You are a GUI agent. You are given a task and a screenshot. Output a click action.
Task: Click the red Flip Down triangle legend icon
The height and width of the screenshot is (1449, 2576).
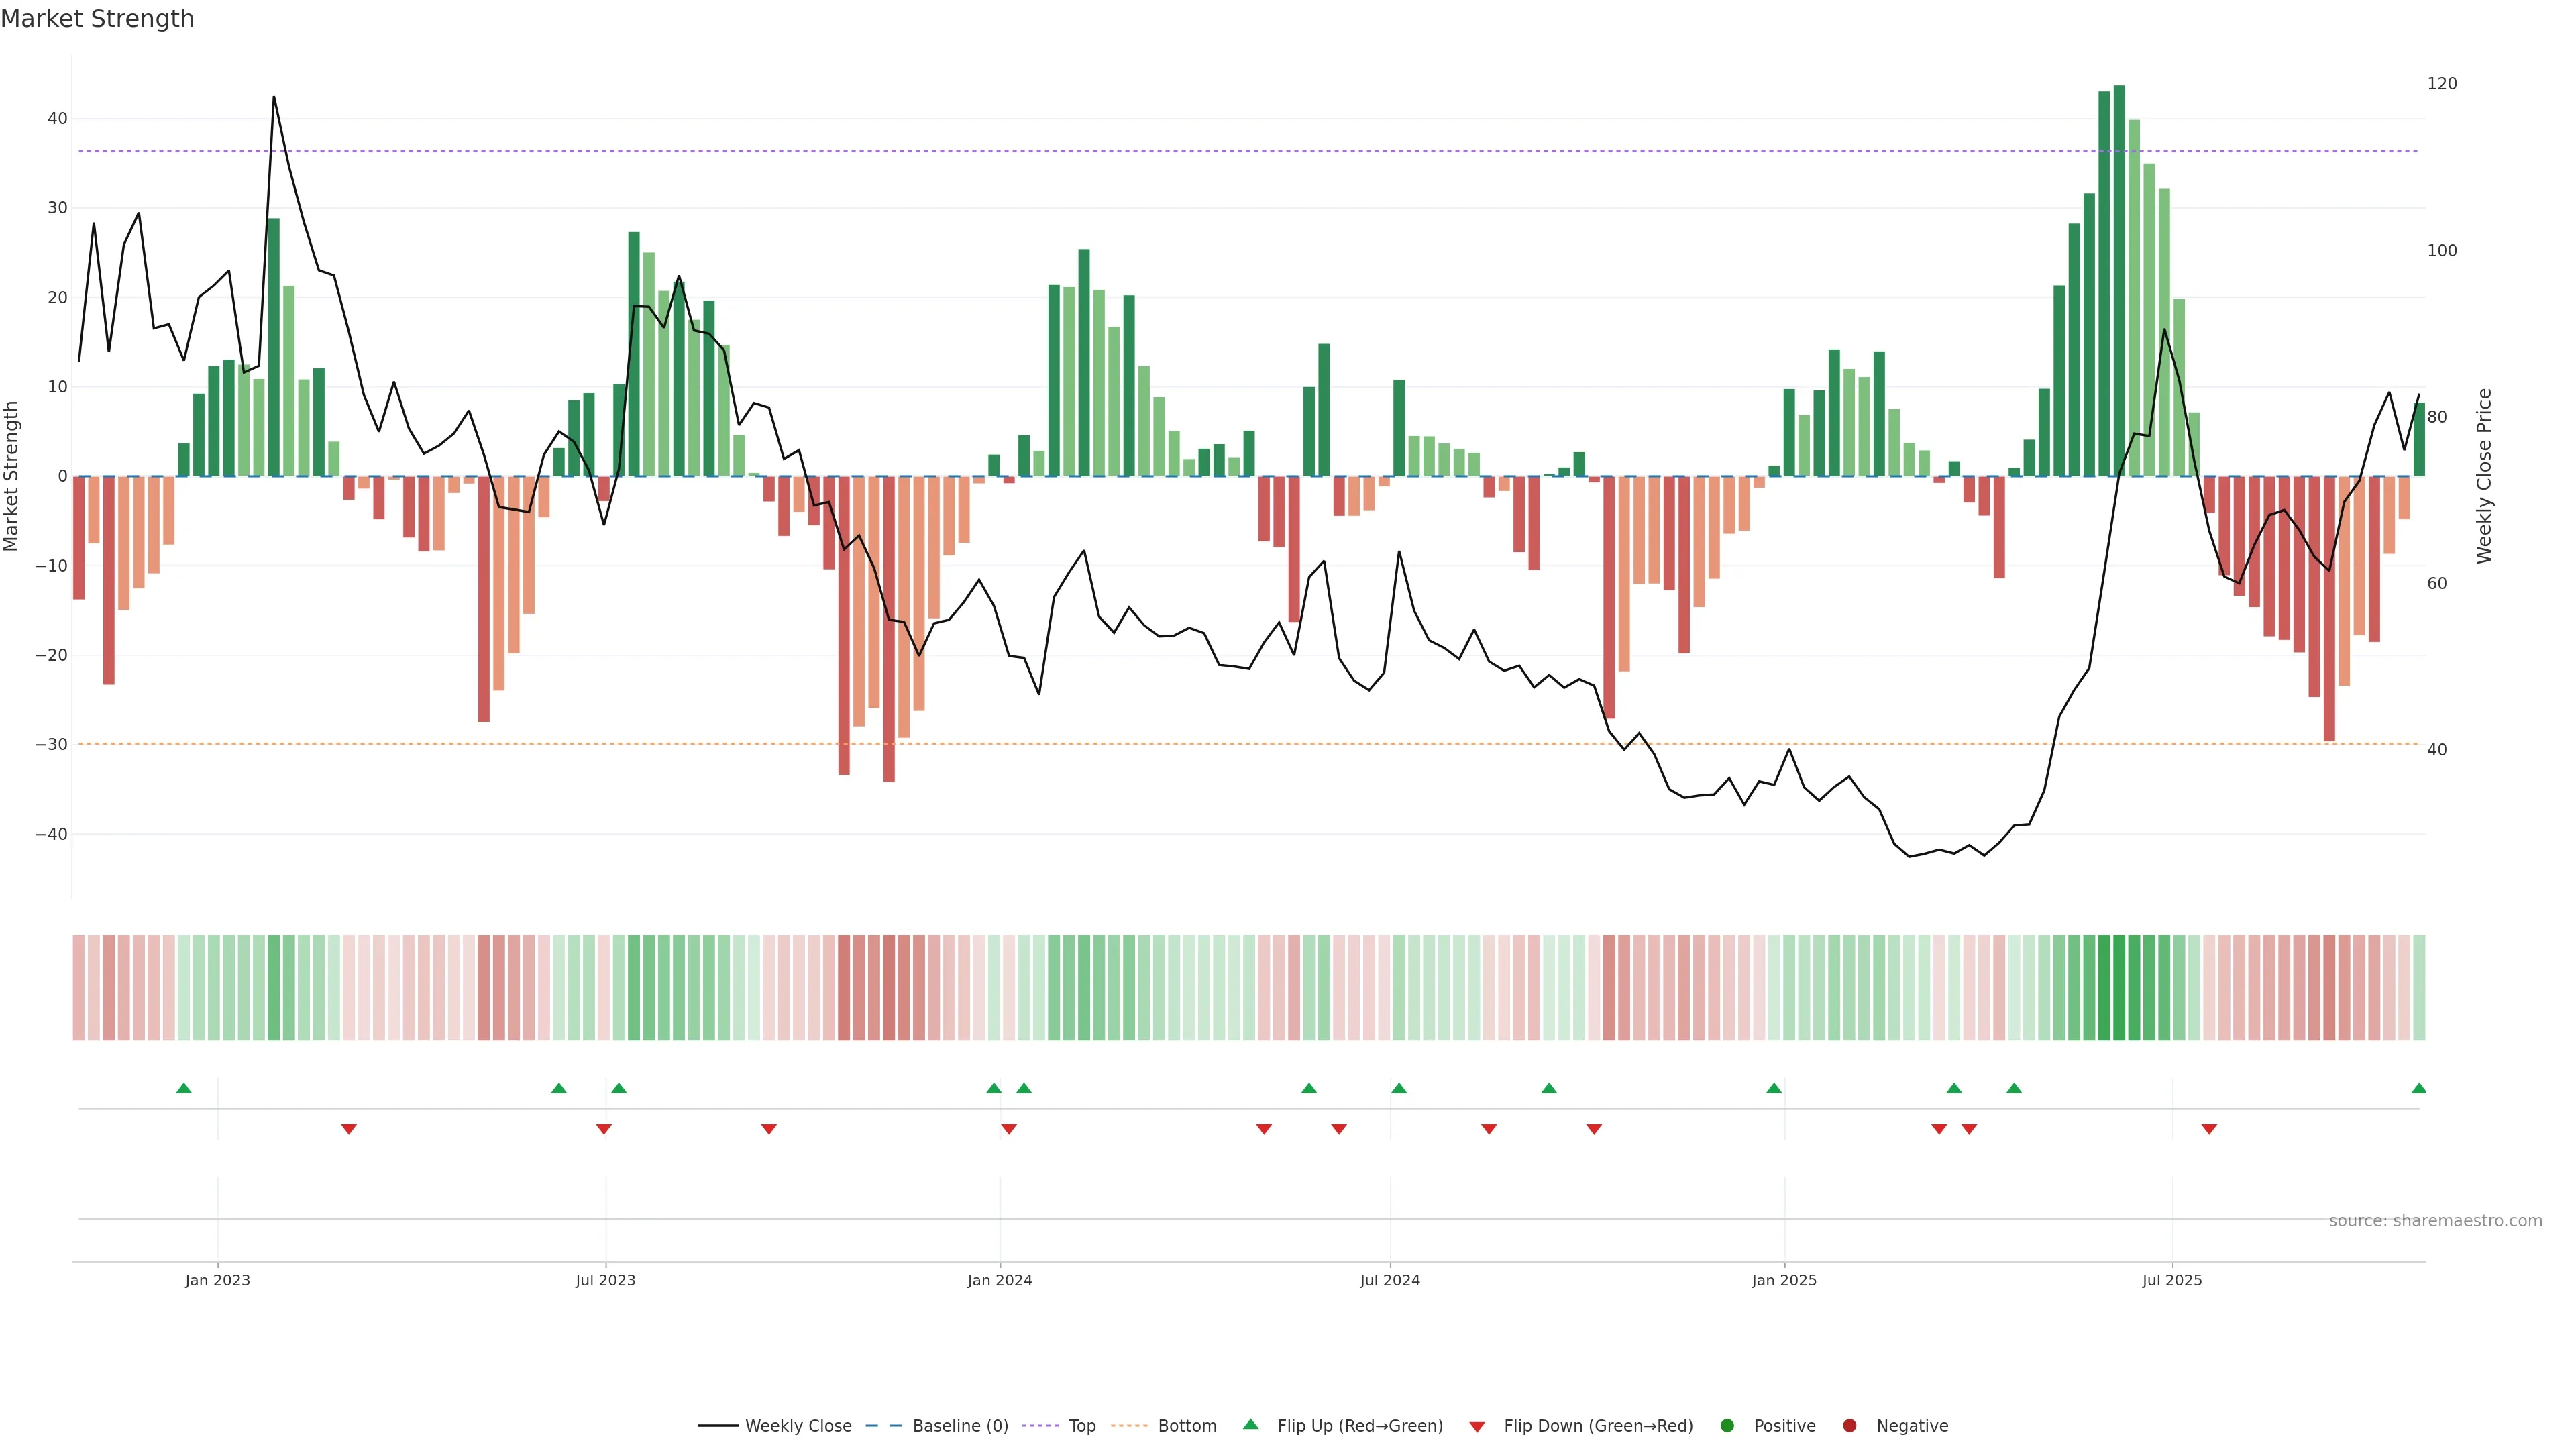(x=1477, y=1426)
